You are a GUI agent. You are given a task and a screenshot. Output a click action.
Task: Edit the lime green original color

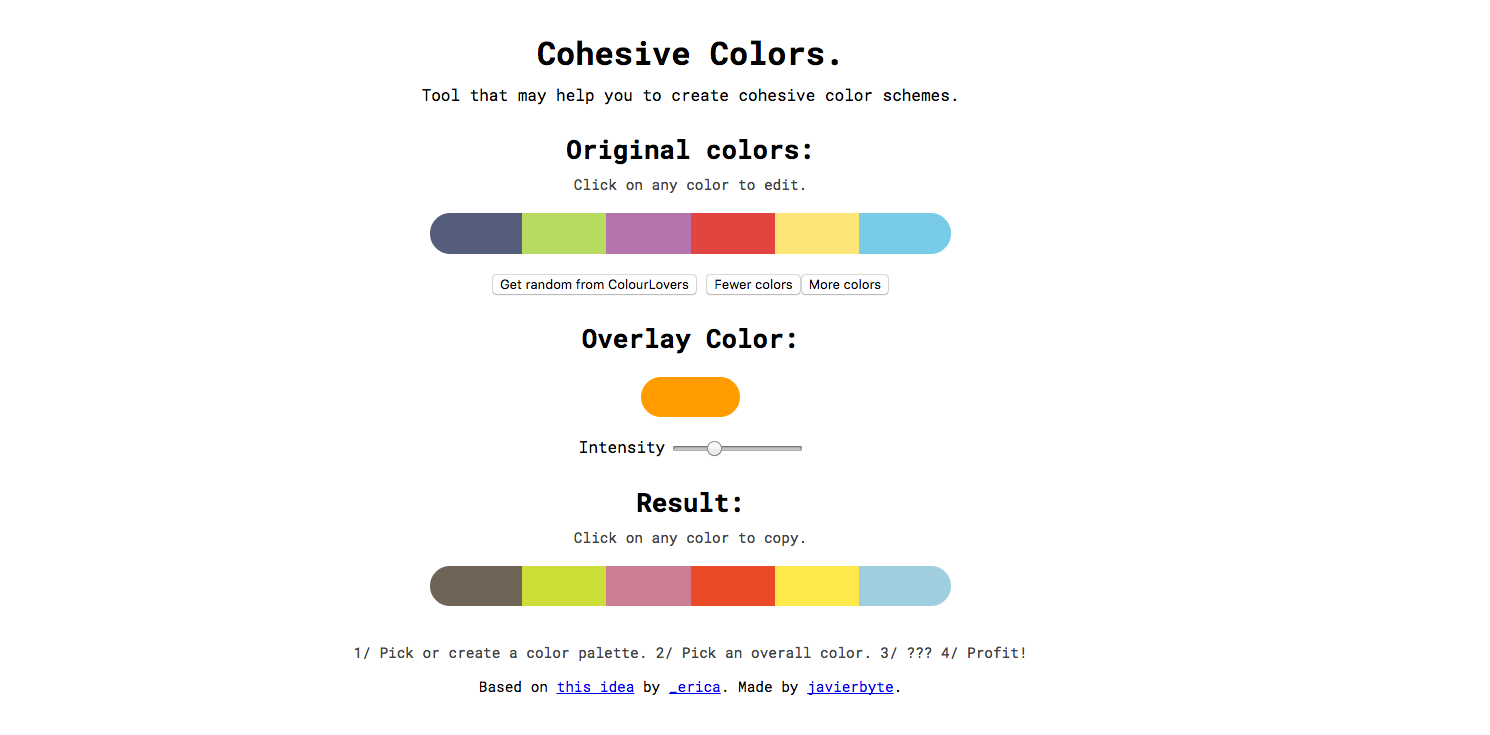pos(564,233)
